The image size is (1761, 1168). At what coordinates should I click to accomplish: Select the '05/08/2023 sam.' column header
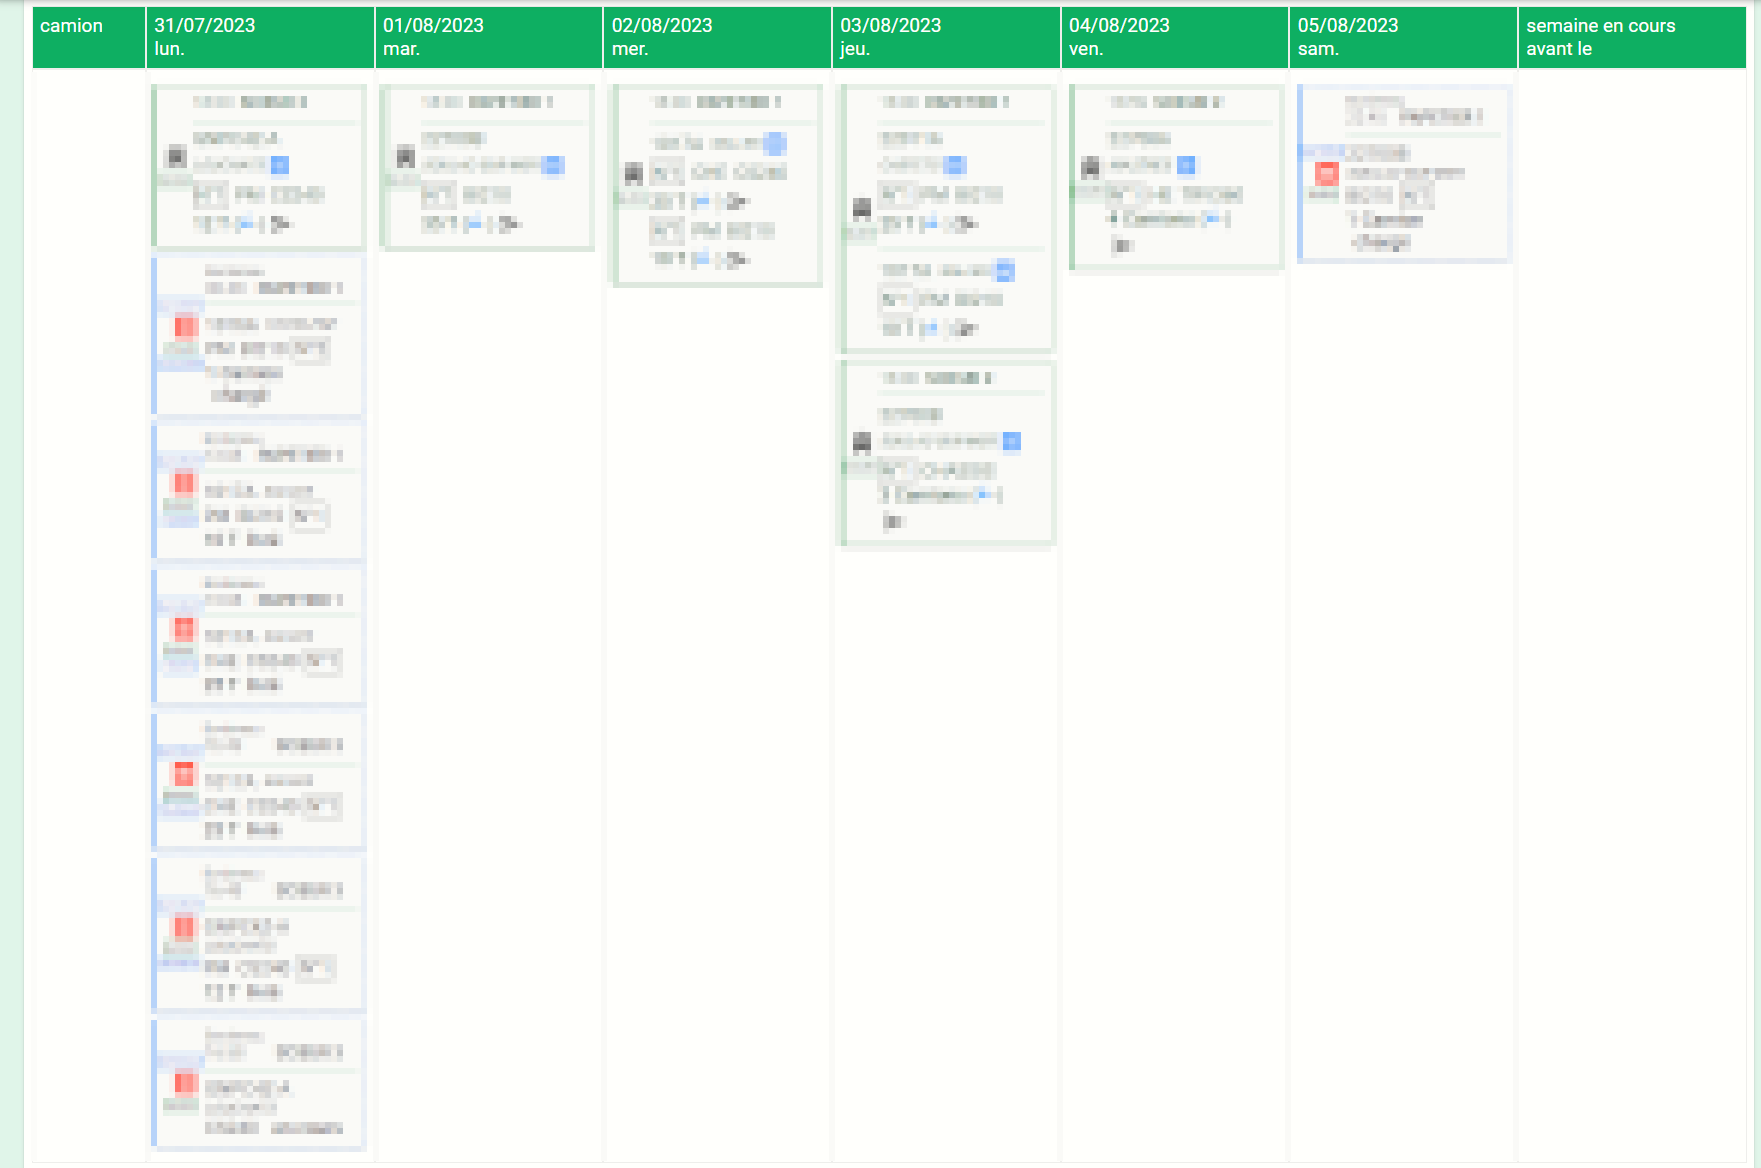[x=1404, y=38]
